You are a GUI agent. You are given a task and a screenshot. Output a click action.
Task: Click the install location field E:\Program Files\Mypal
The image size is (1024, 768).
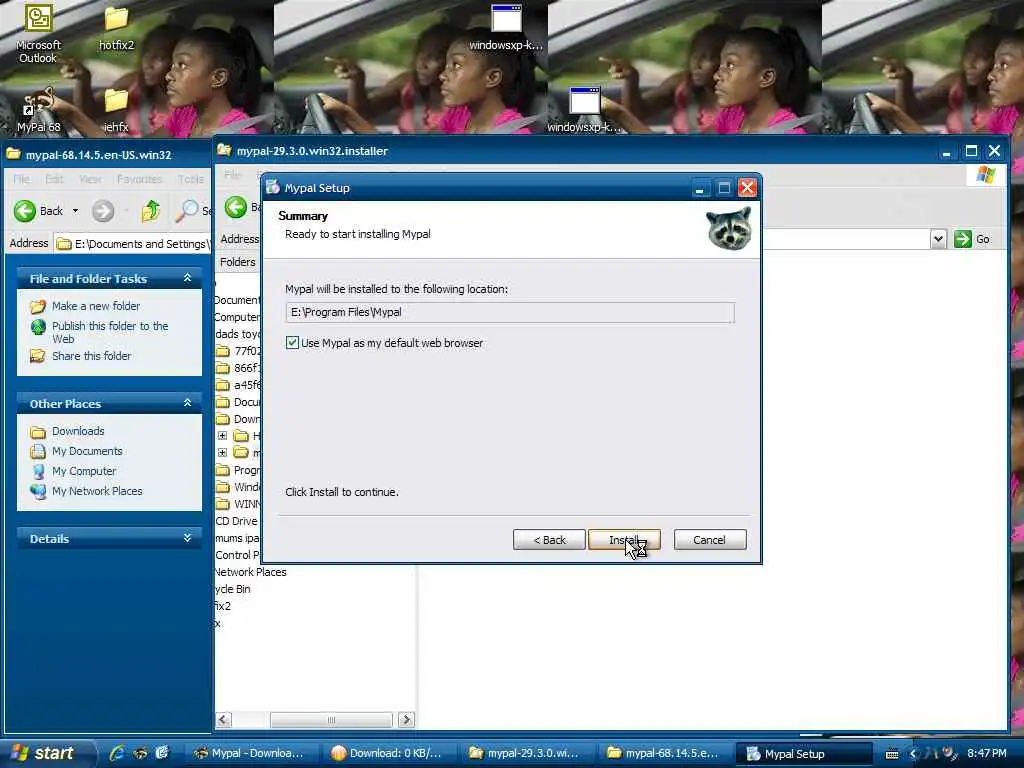509,312
